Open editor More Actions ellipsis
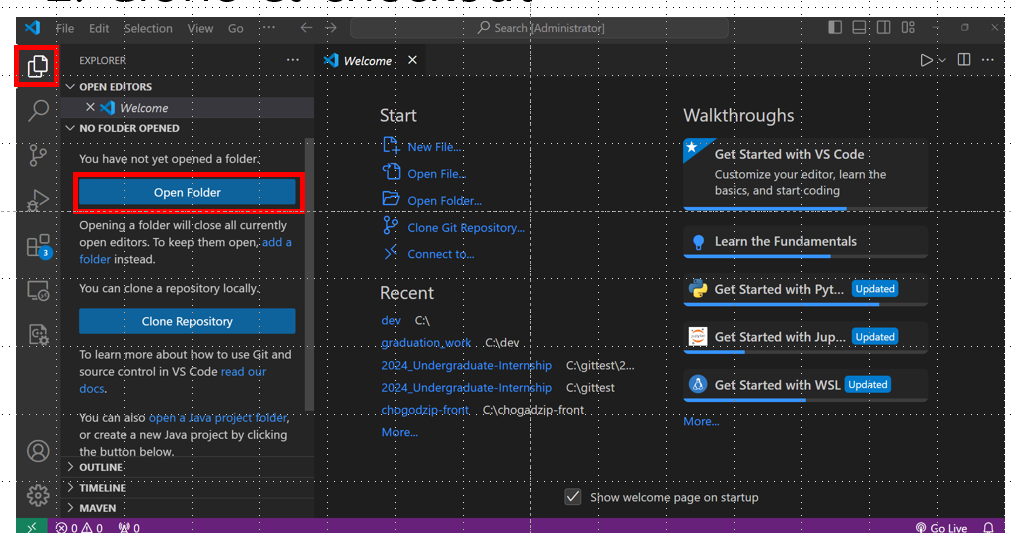 point(987,59)
